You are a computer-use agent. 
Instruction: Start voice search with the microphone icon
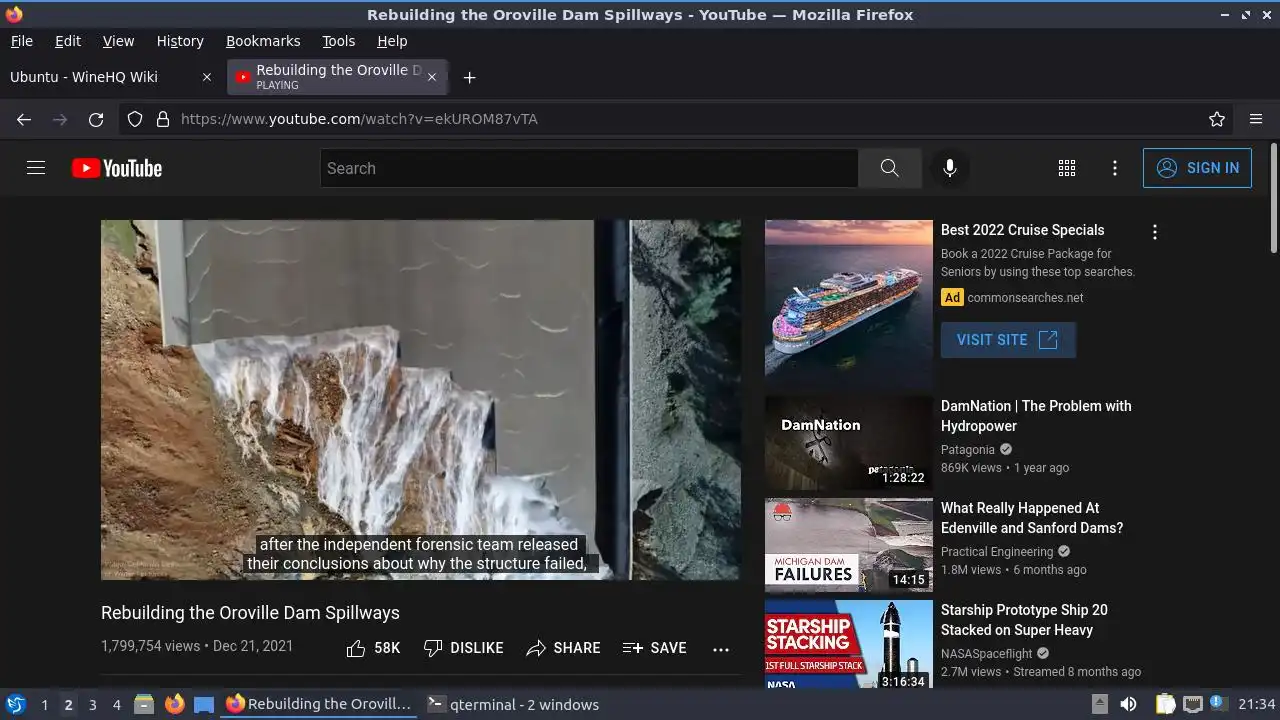click(950, 168)
